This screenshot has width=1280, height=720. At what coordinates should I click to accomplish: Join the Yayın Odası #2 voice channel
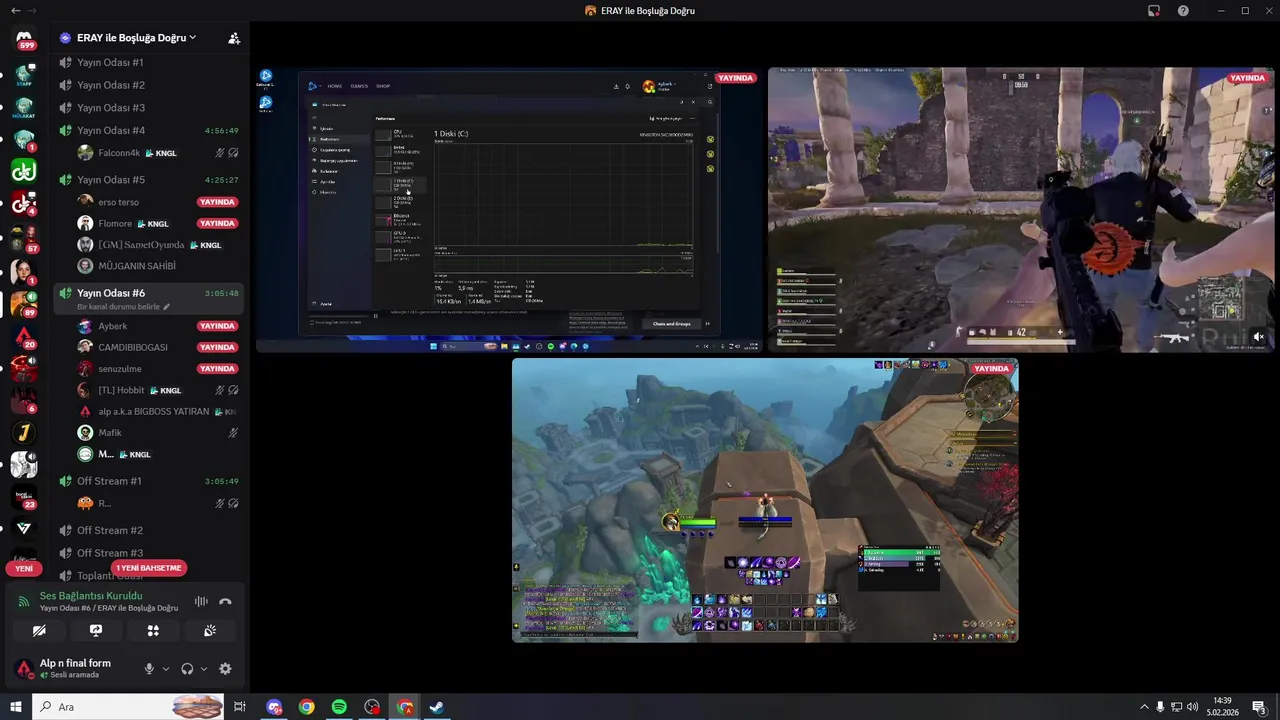point(147,85)
